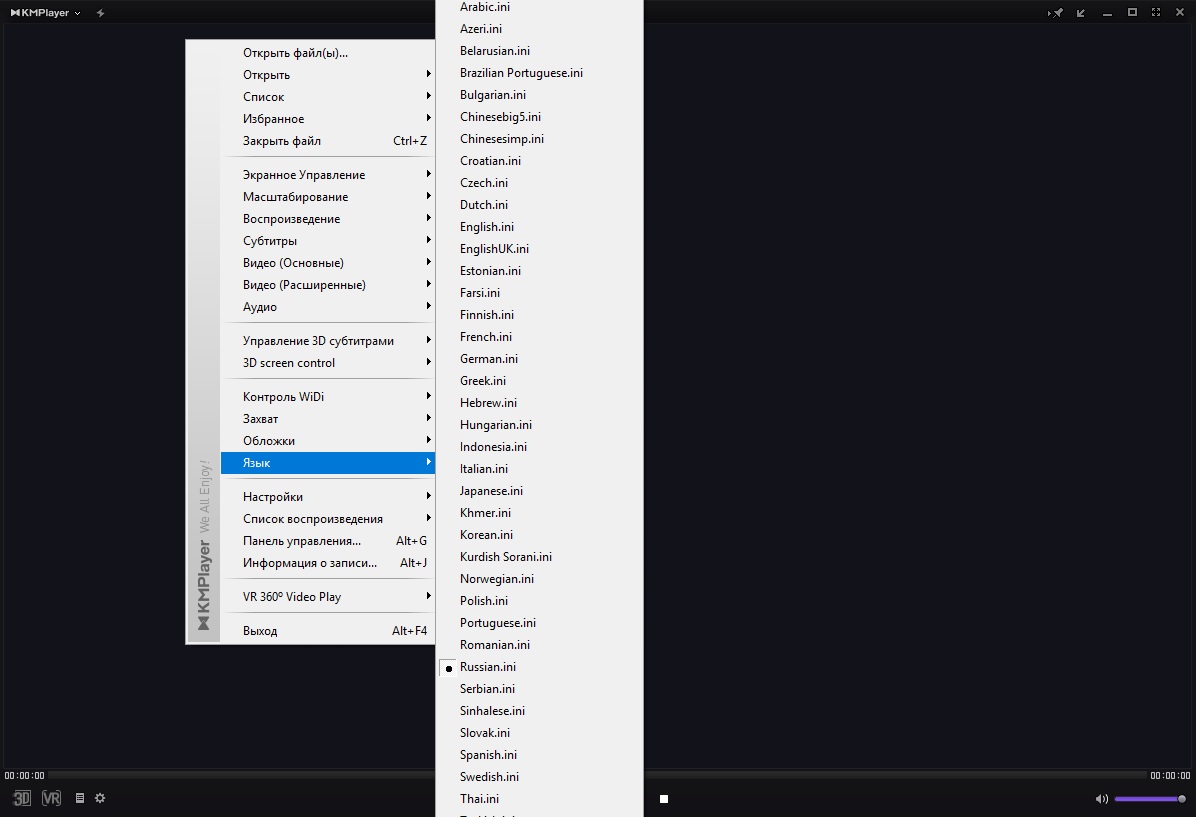Viewport: 1196px width, 817px height.
Task: Click the lightning bolt icon in title bar
Action: click(x=100, y=13)
